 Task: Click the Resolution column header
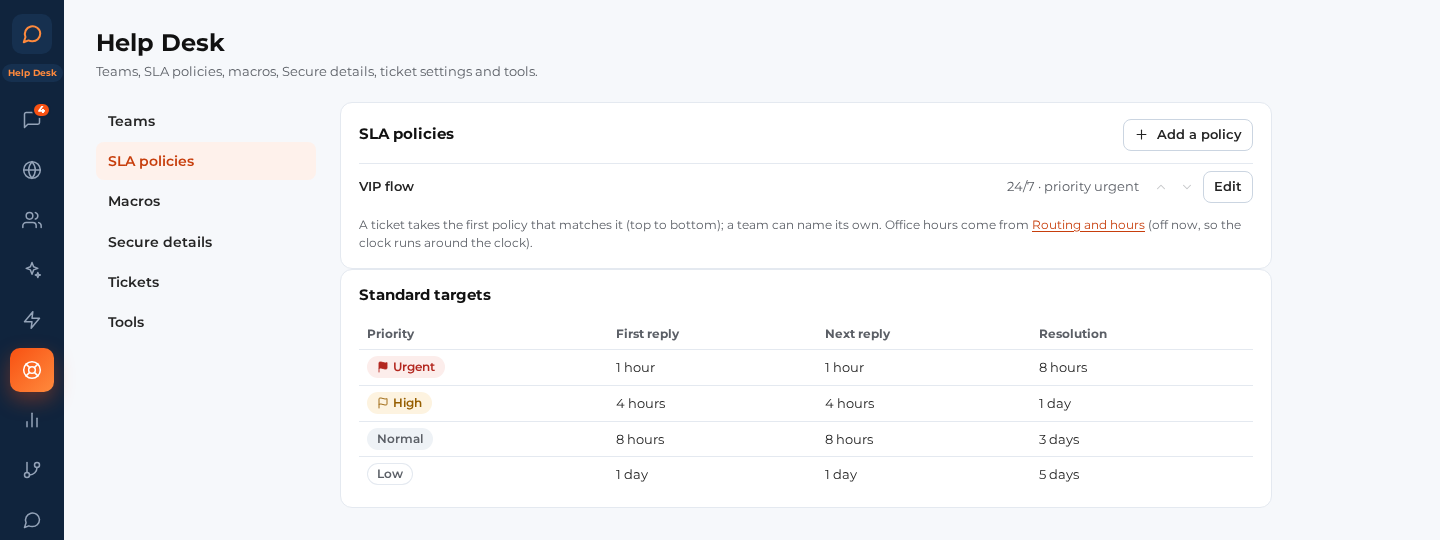[x=1073, y=334]
